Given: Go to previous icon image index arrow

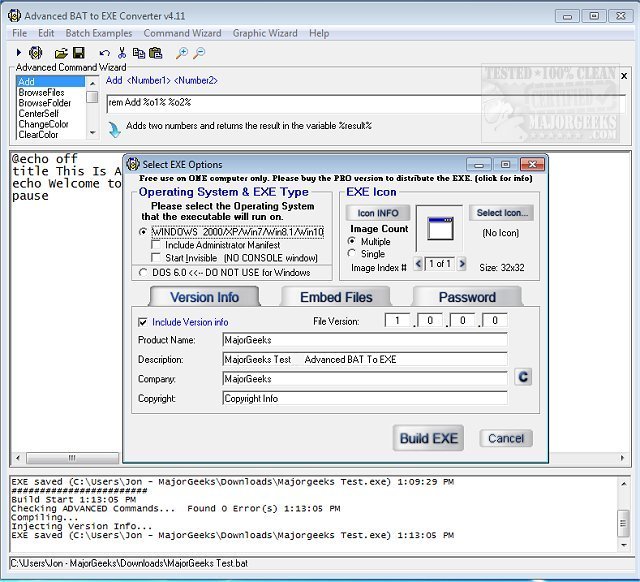Looking at the screenshot, I should tap(418, 264).
